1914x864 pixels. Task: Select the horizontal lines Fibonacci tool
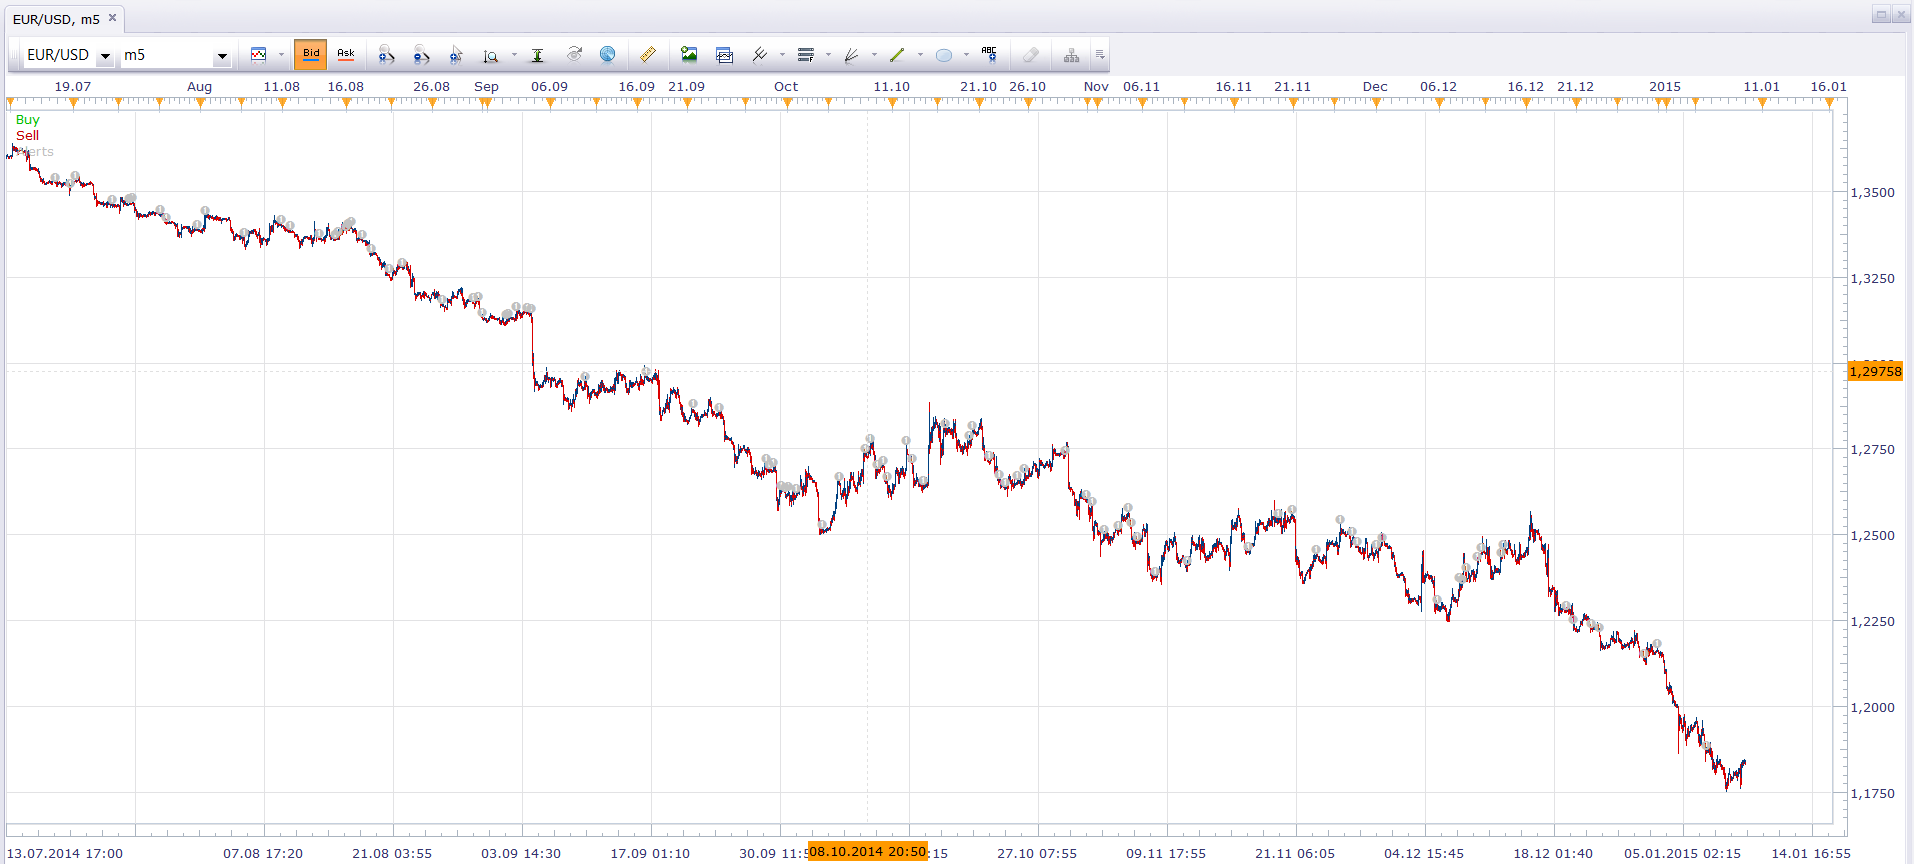(806, 55)
